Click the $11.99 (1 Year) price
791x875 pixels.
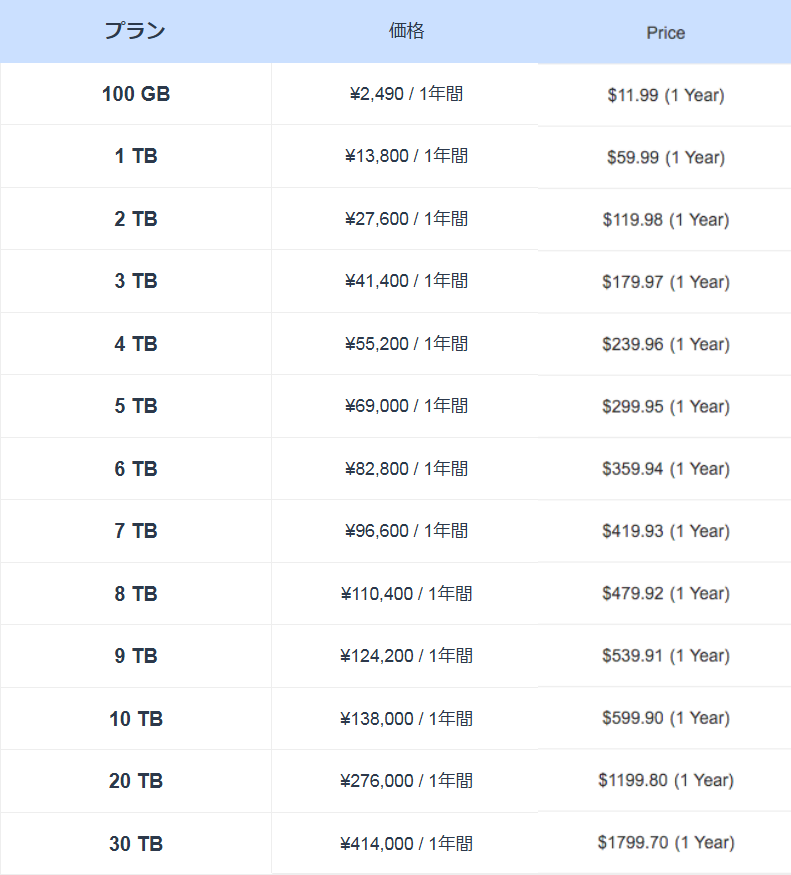click(x=666, y=95)
